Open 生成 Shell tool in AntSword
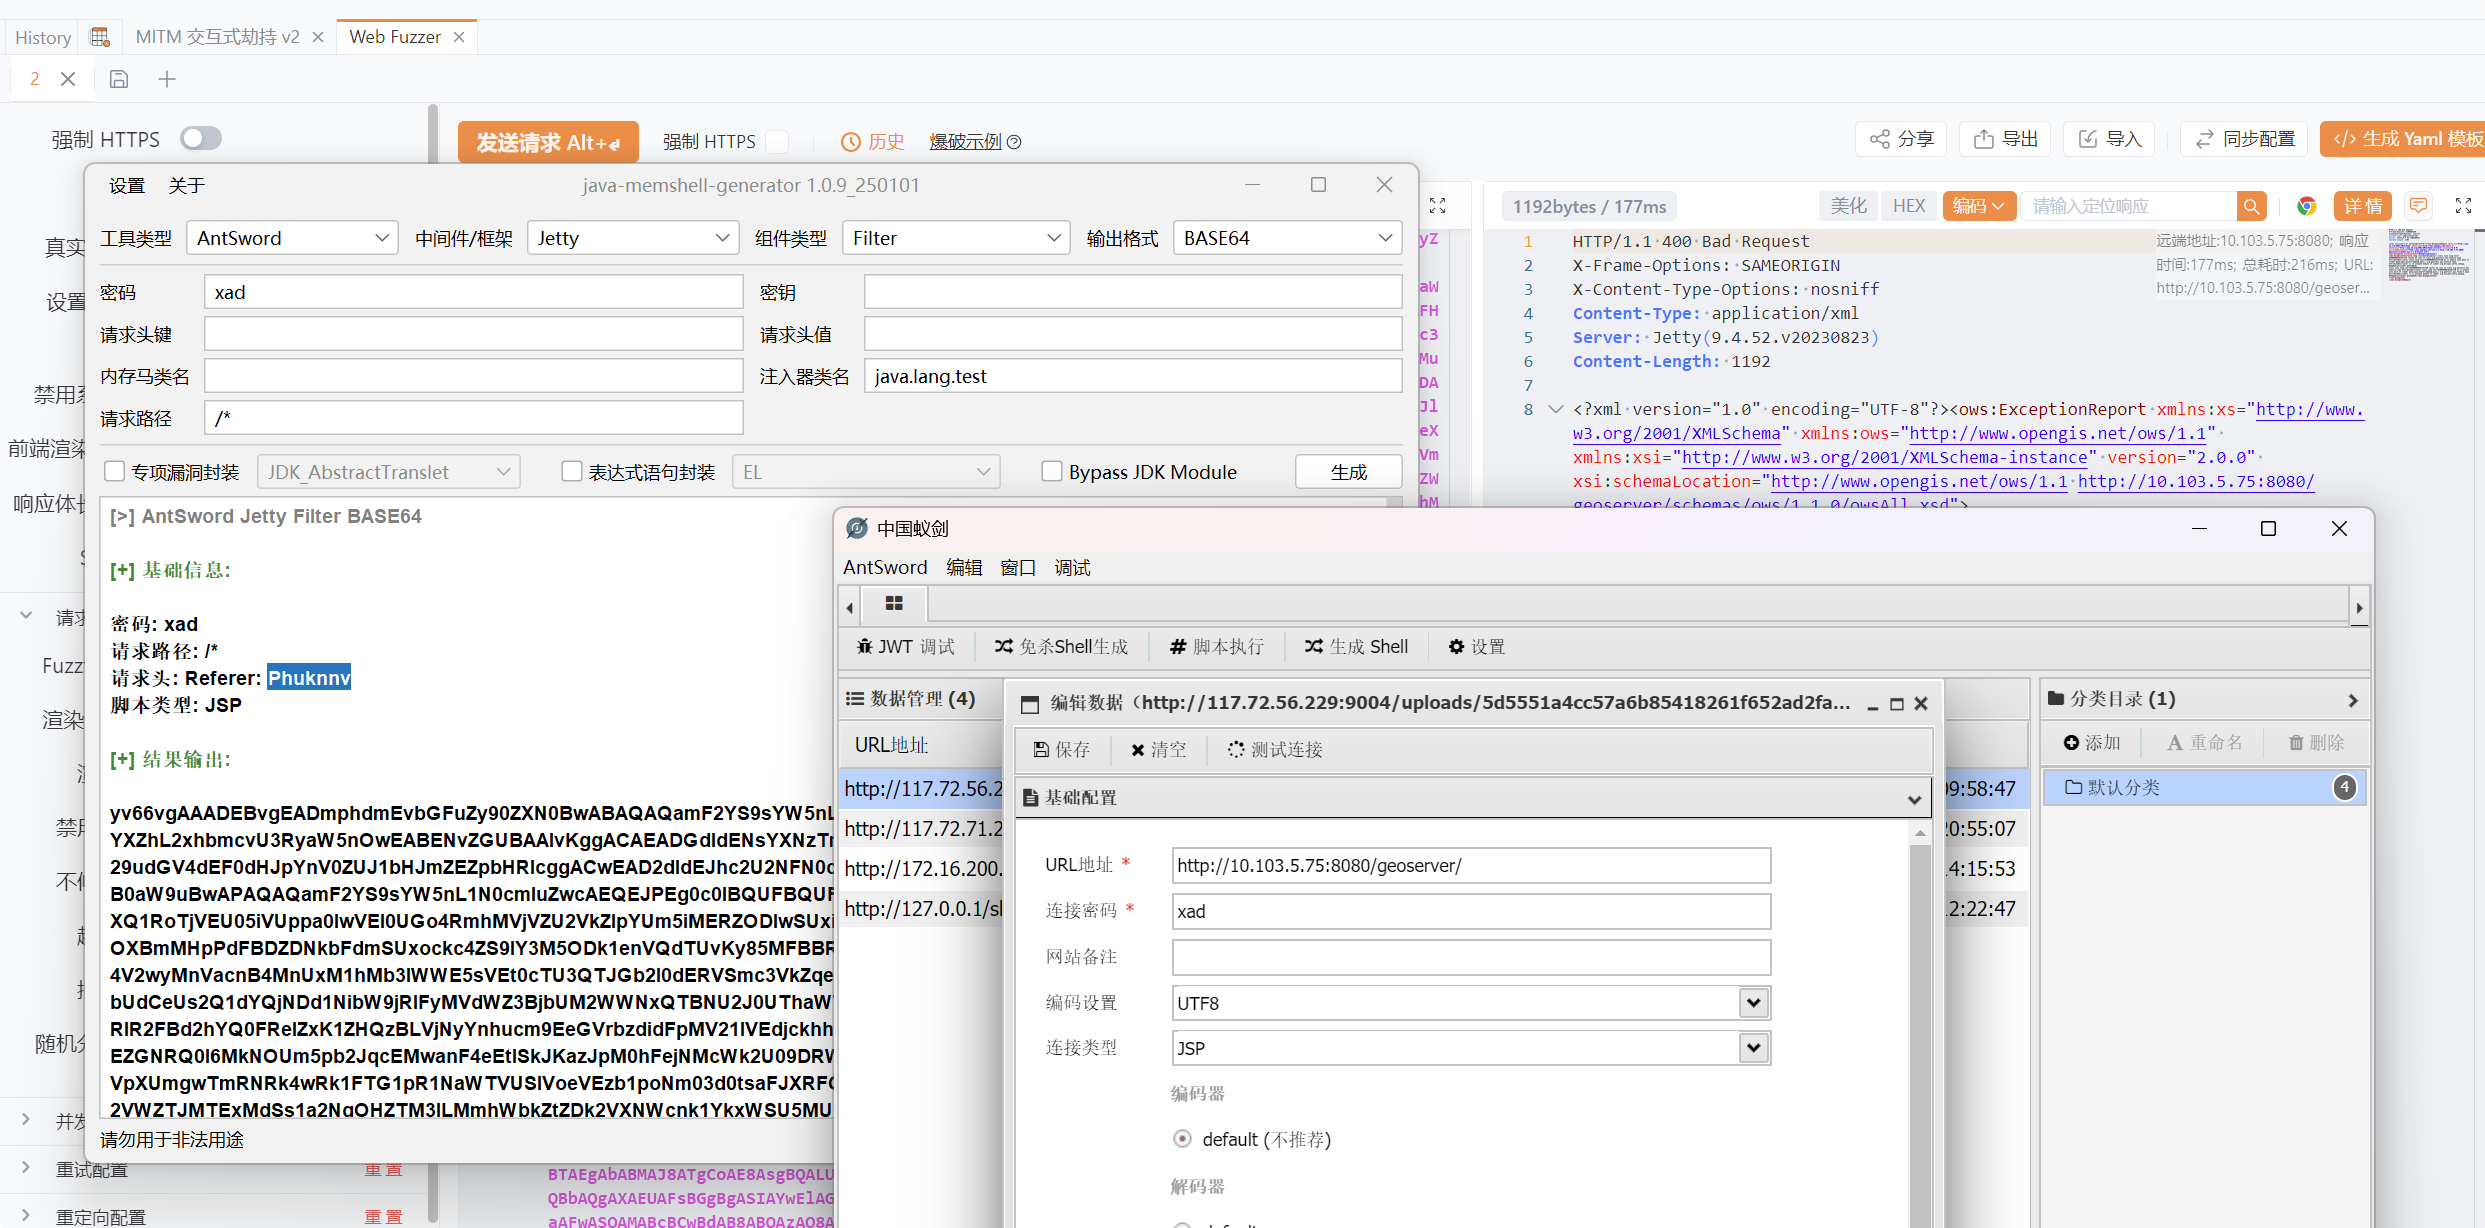The width and height of the screenshot is (2485, 1228). (x=1356, y=647)
